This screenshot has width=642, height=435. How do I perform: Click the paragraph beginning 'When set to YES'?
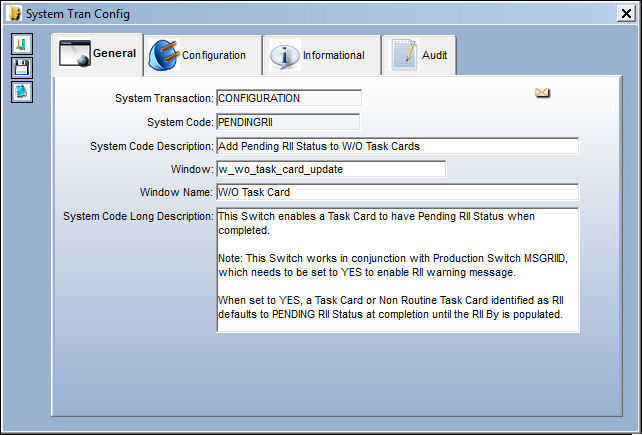coord(391,307)
